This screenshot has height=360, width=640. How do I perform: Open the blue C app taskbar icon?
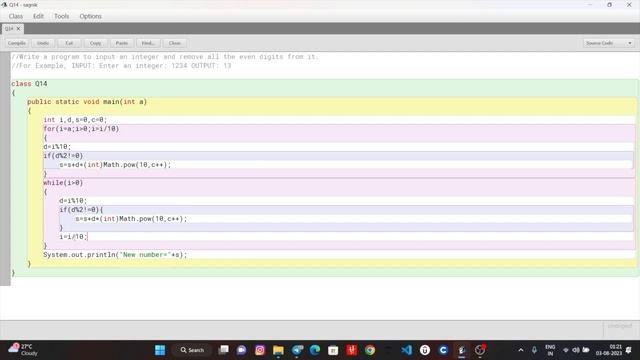pyautogui.click(x=443, y=350)
